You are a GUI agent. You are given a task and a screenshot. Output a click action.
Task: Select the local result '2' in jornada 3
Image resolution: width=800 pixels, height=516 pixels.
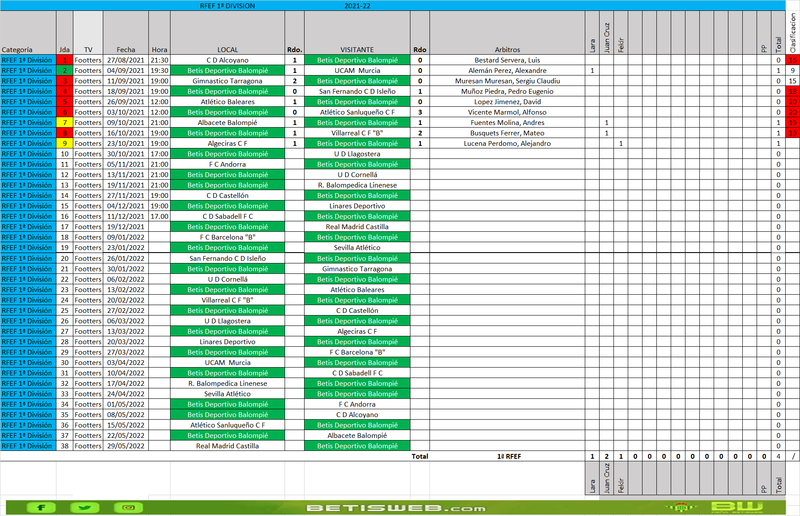pyautogui.click(x=294, y=81)
